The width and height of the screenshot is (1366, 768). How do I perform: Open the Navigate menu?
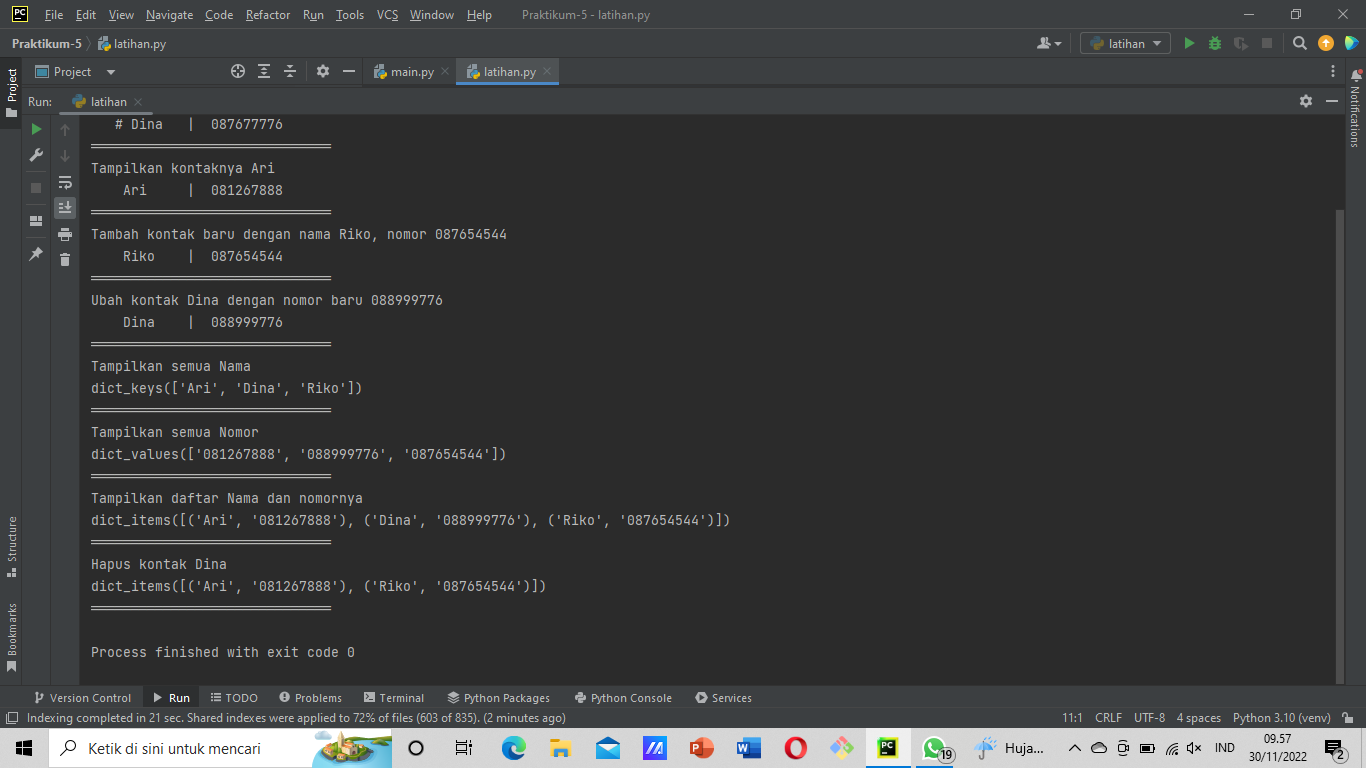click(169, 15)
